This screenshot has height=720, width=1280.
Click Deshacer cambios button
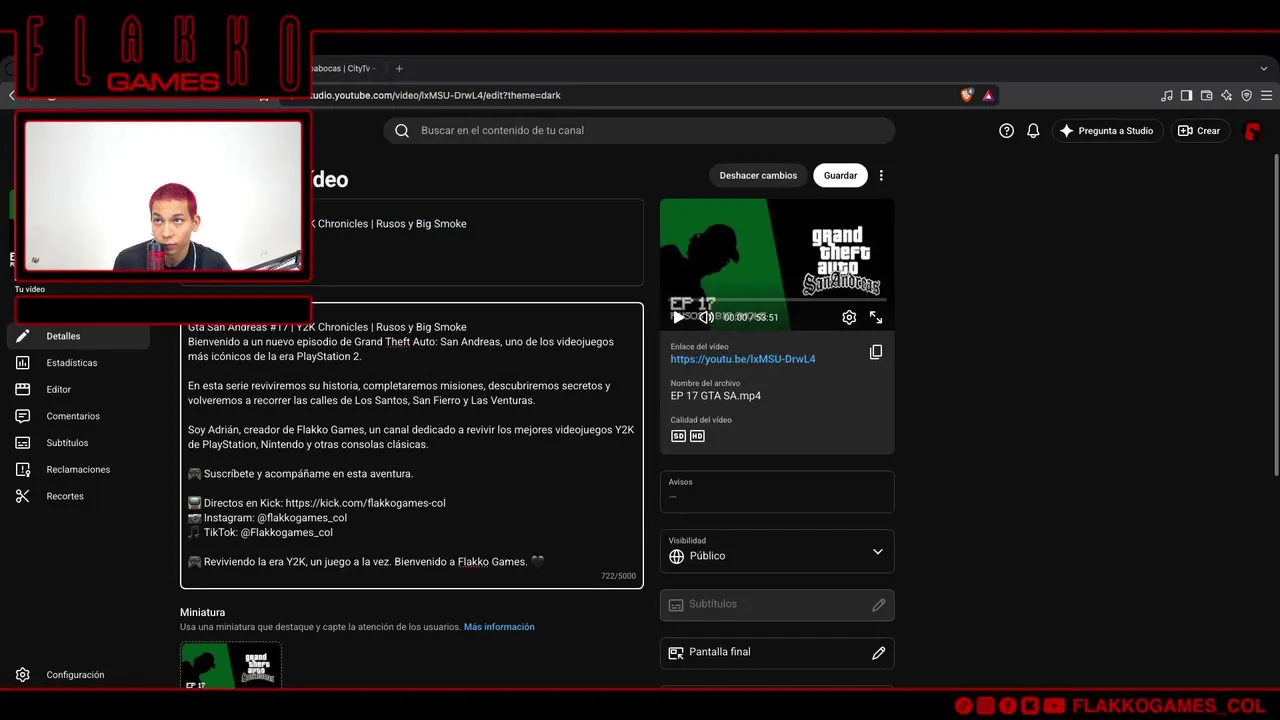coord(758,175)
